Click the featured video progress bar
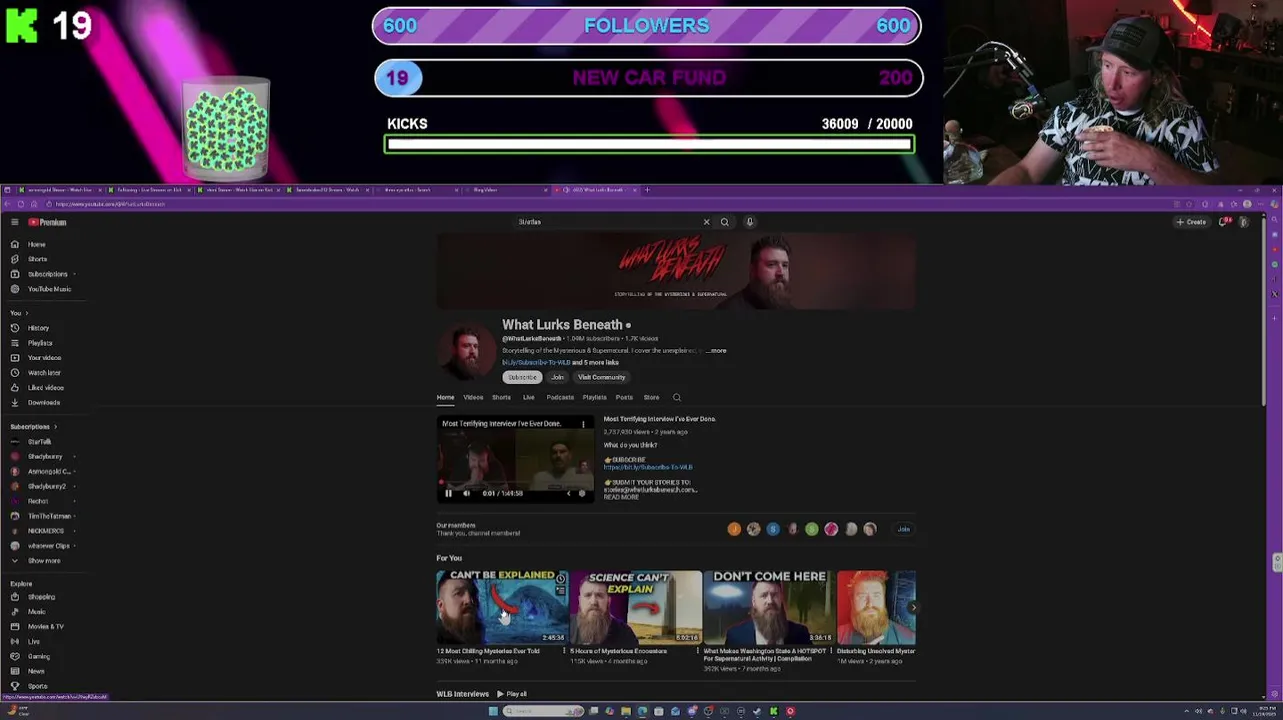Viewport: 1283px width, 720px height. pos(515,484)
